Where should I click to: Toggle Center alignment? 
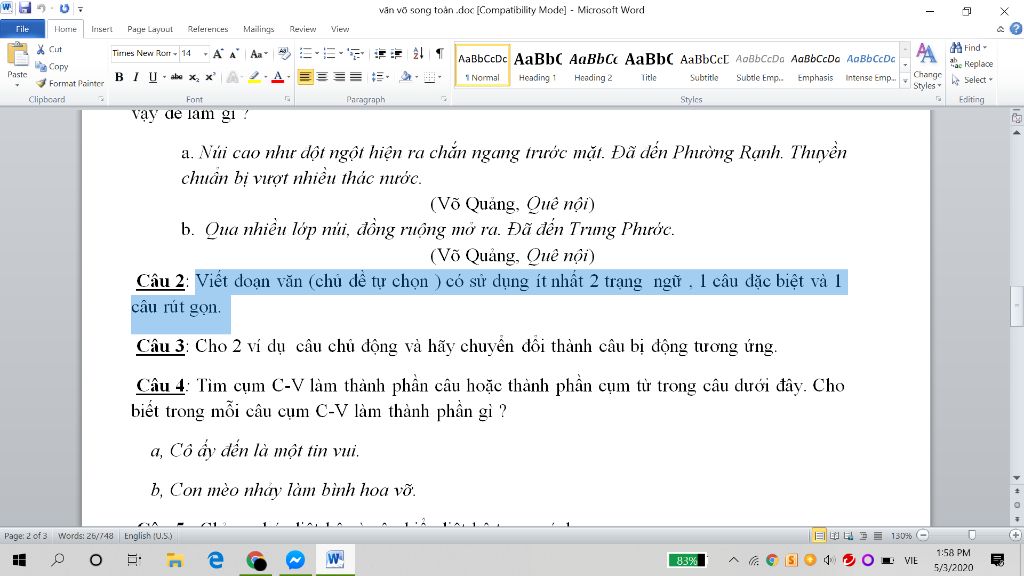[322, 77]
